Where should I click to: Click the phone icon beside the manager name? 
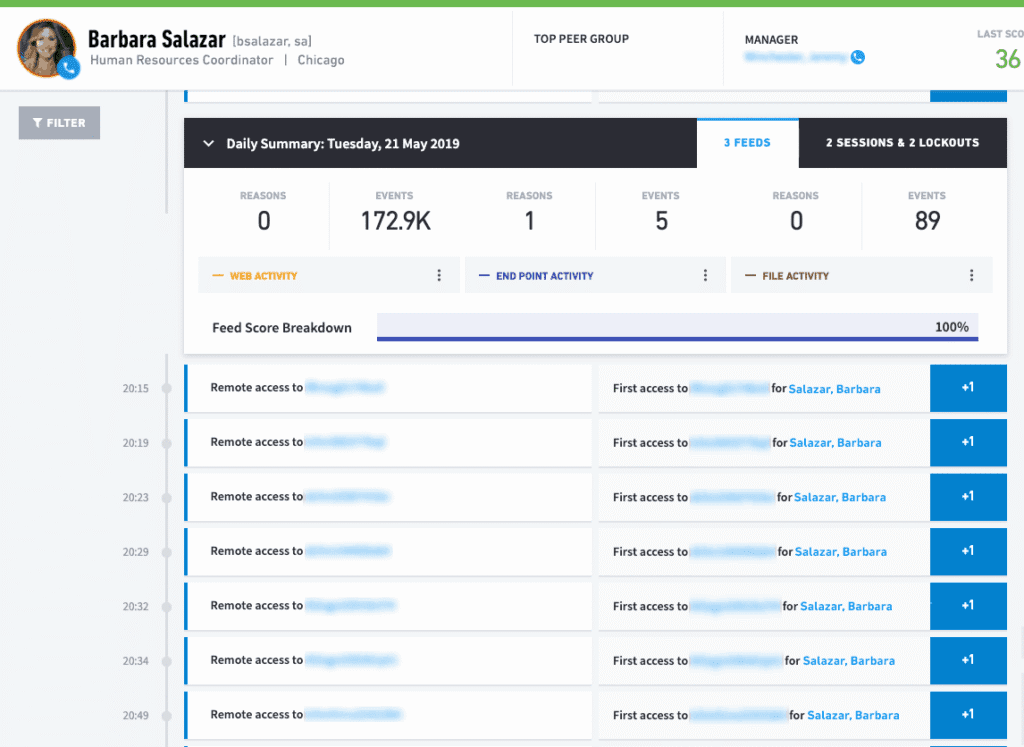click(858, 57)
